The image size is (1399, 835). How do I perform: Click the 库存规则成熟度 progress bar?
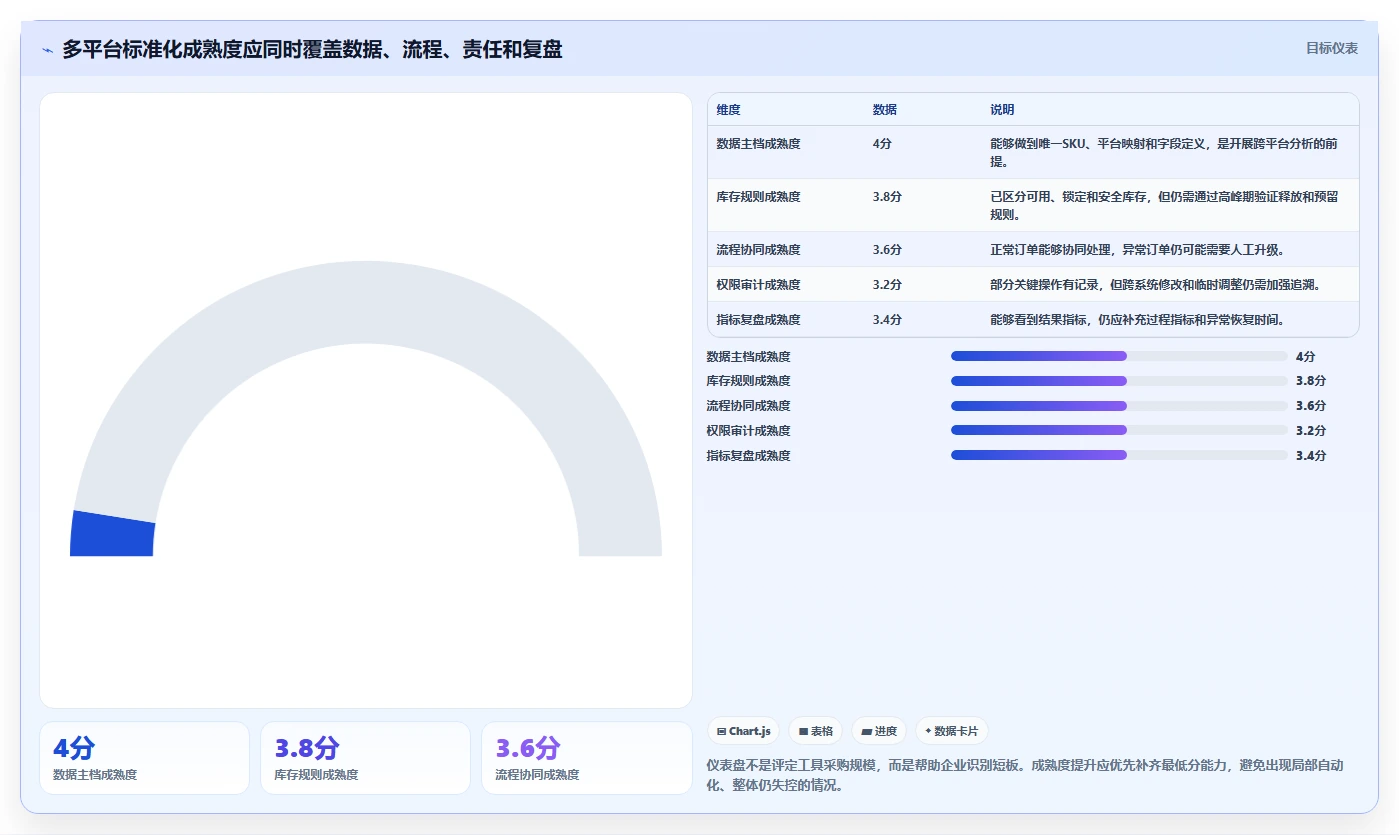pos(1119,381)
